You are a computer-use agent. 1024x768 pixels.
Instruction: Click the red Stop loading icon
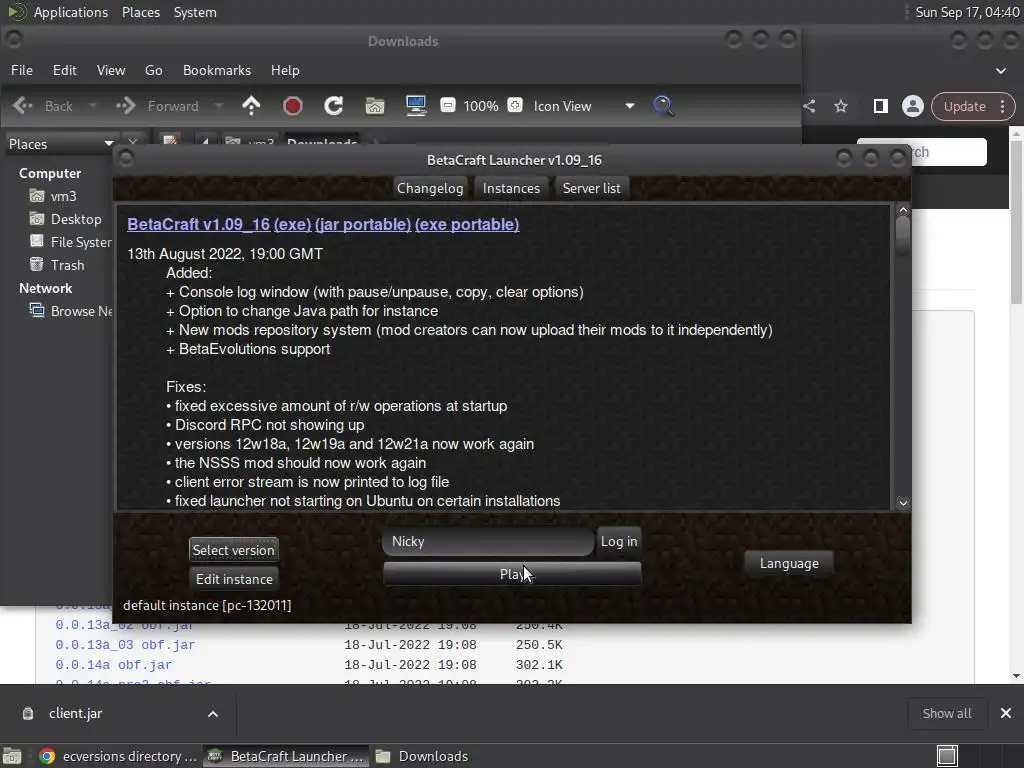coord(293,106)
